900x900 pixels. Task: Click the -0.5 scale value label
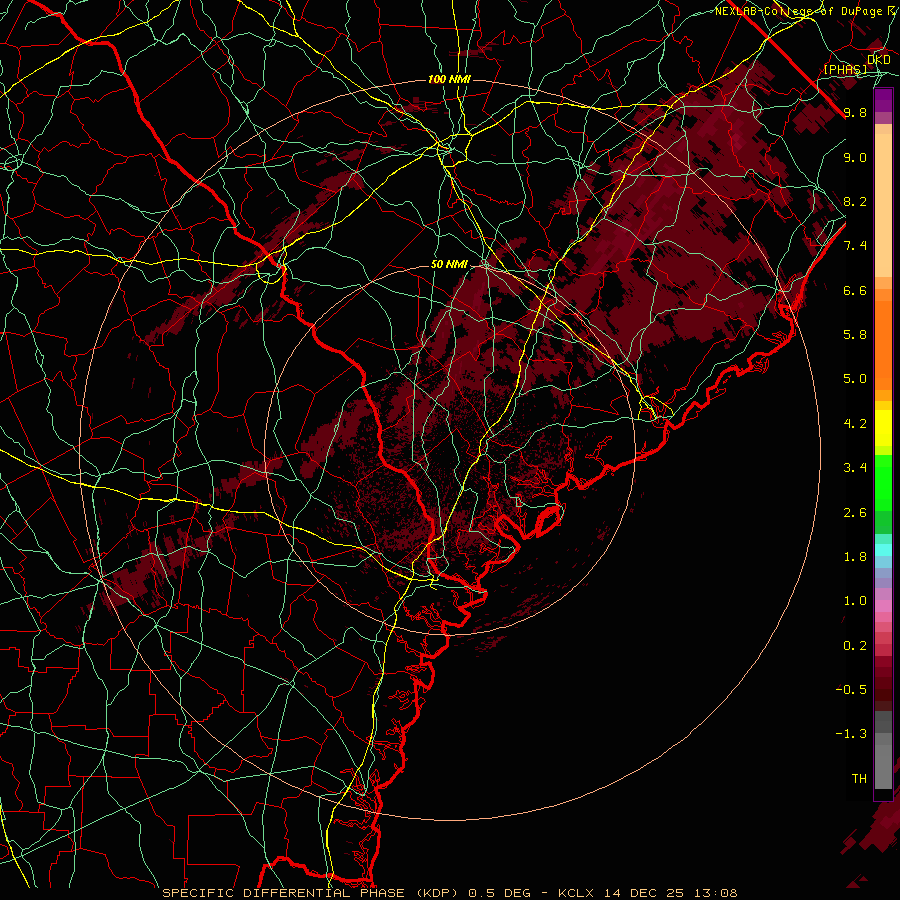pos(851,690)
